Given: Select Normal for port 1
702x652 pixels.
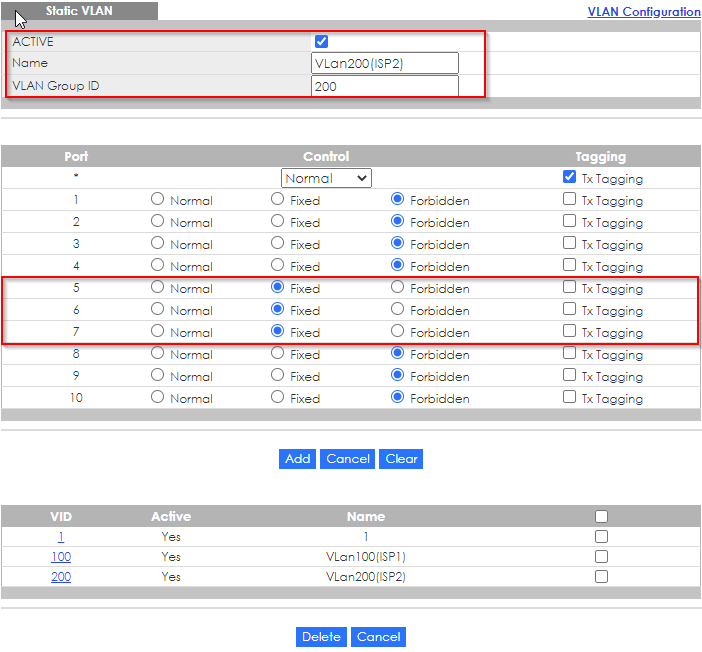Looking at the screenshot, I should (x=157, y=199).
